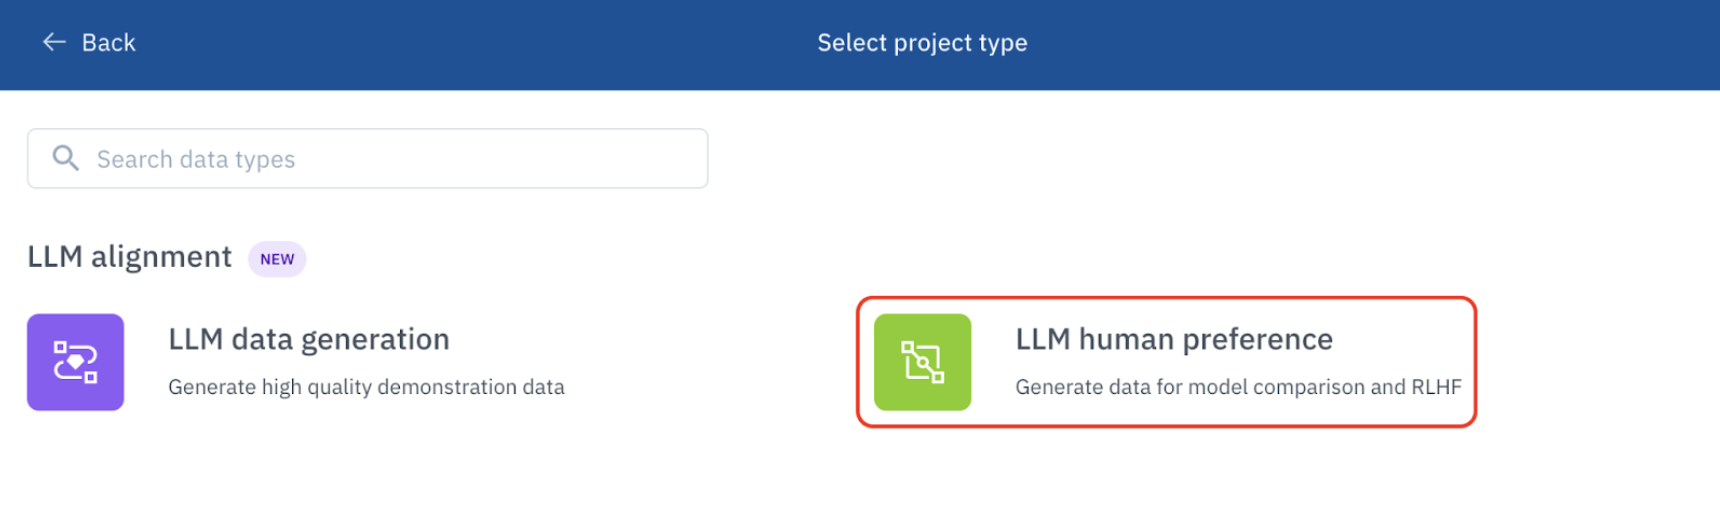Choose the LLM data generation title
1720x532 pixels.
[x=309, y=340]
